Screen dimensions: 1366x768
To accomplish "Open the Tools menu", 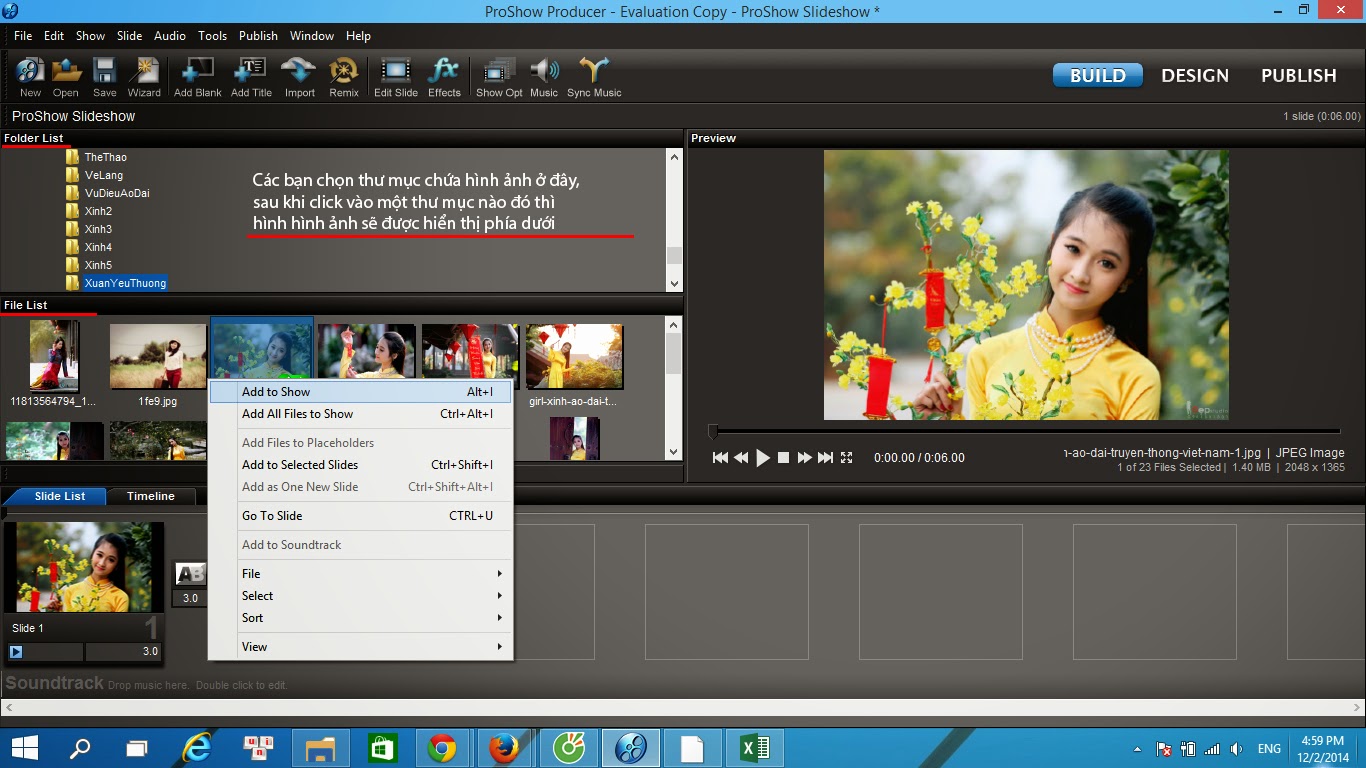I will click(212, 36).
